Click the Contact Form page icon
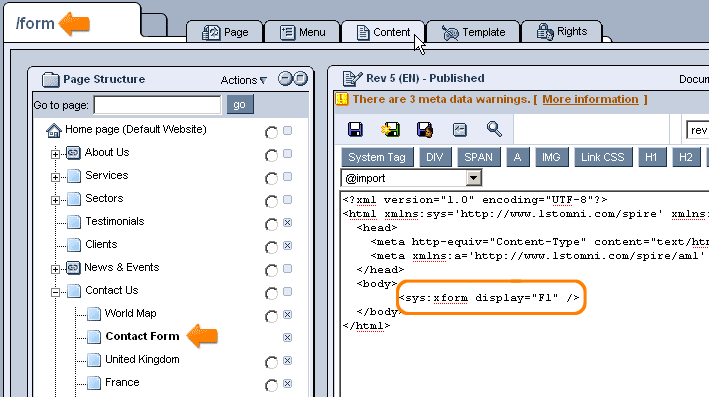The width and height of the screenshot is (709, 397). point(94,336)
